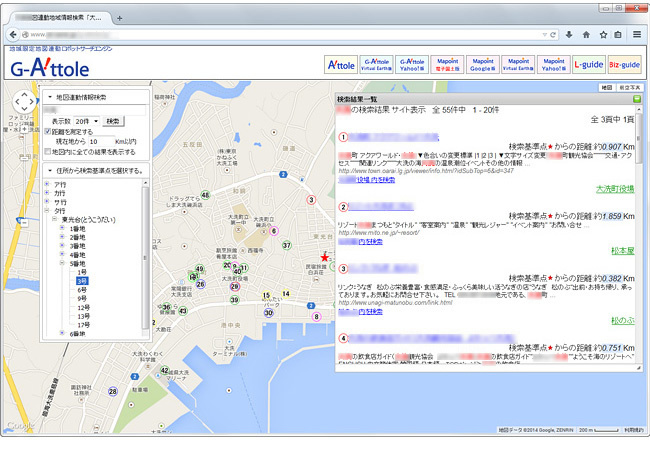Open the 表示数 20件 dropdown
Screen dimensions: 650x450
click(87, 121)
